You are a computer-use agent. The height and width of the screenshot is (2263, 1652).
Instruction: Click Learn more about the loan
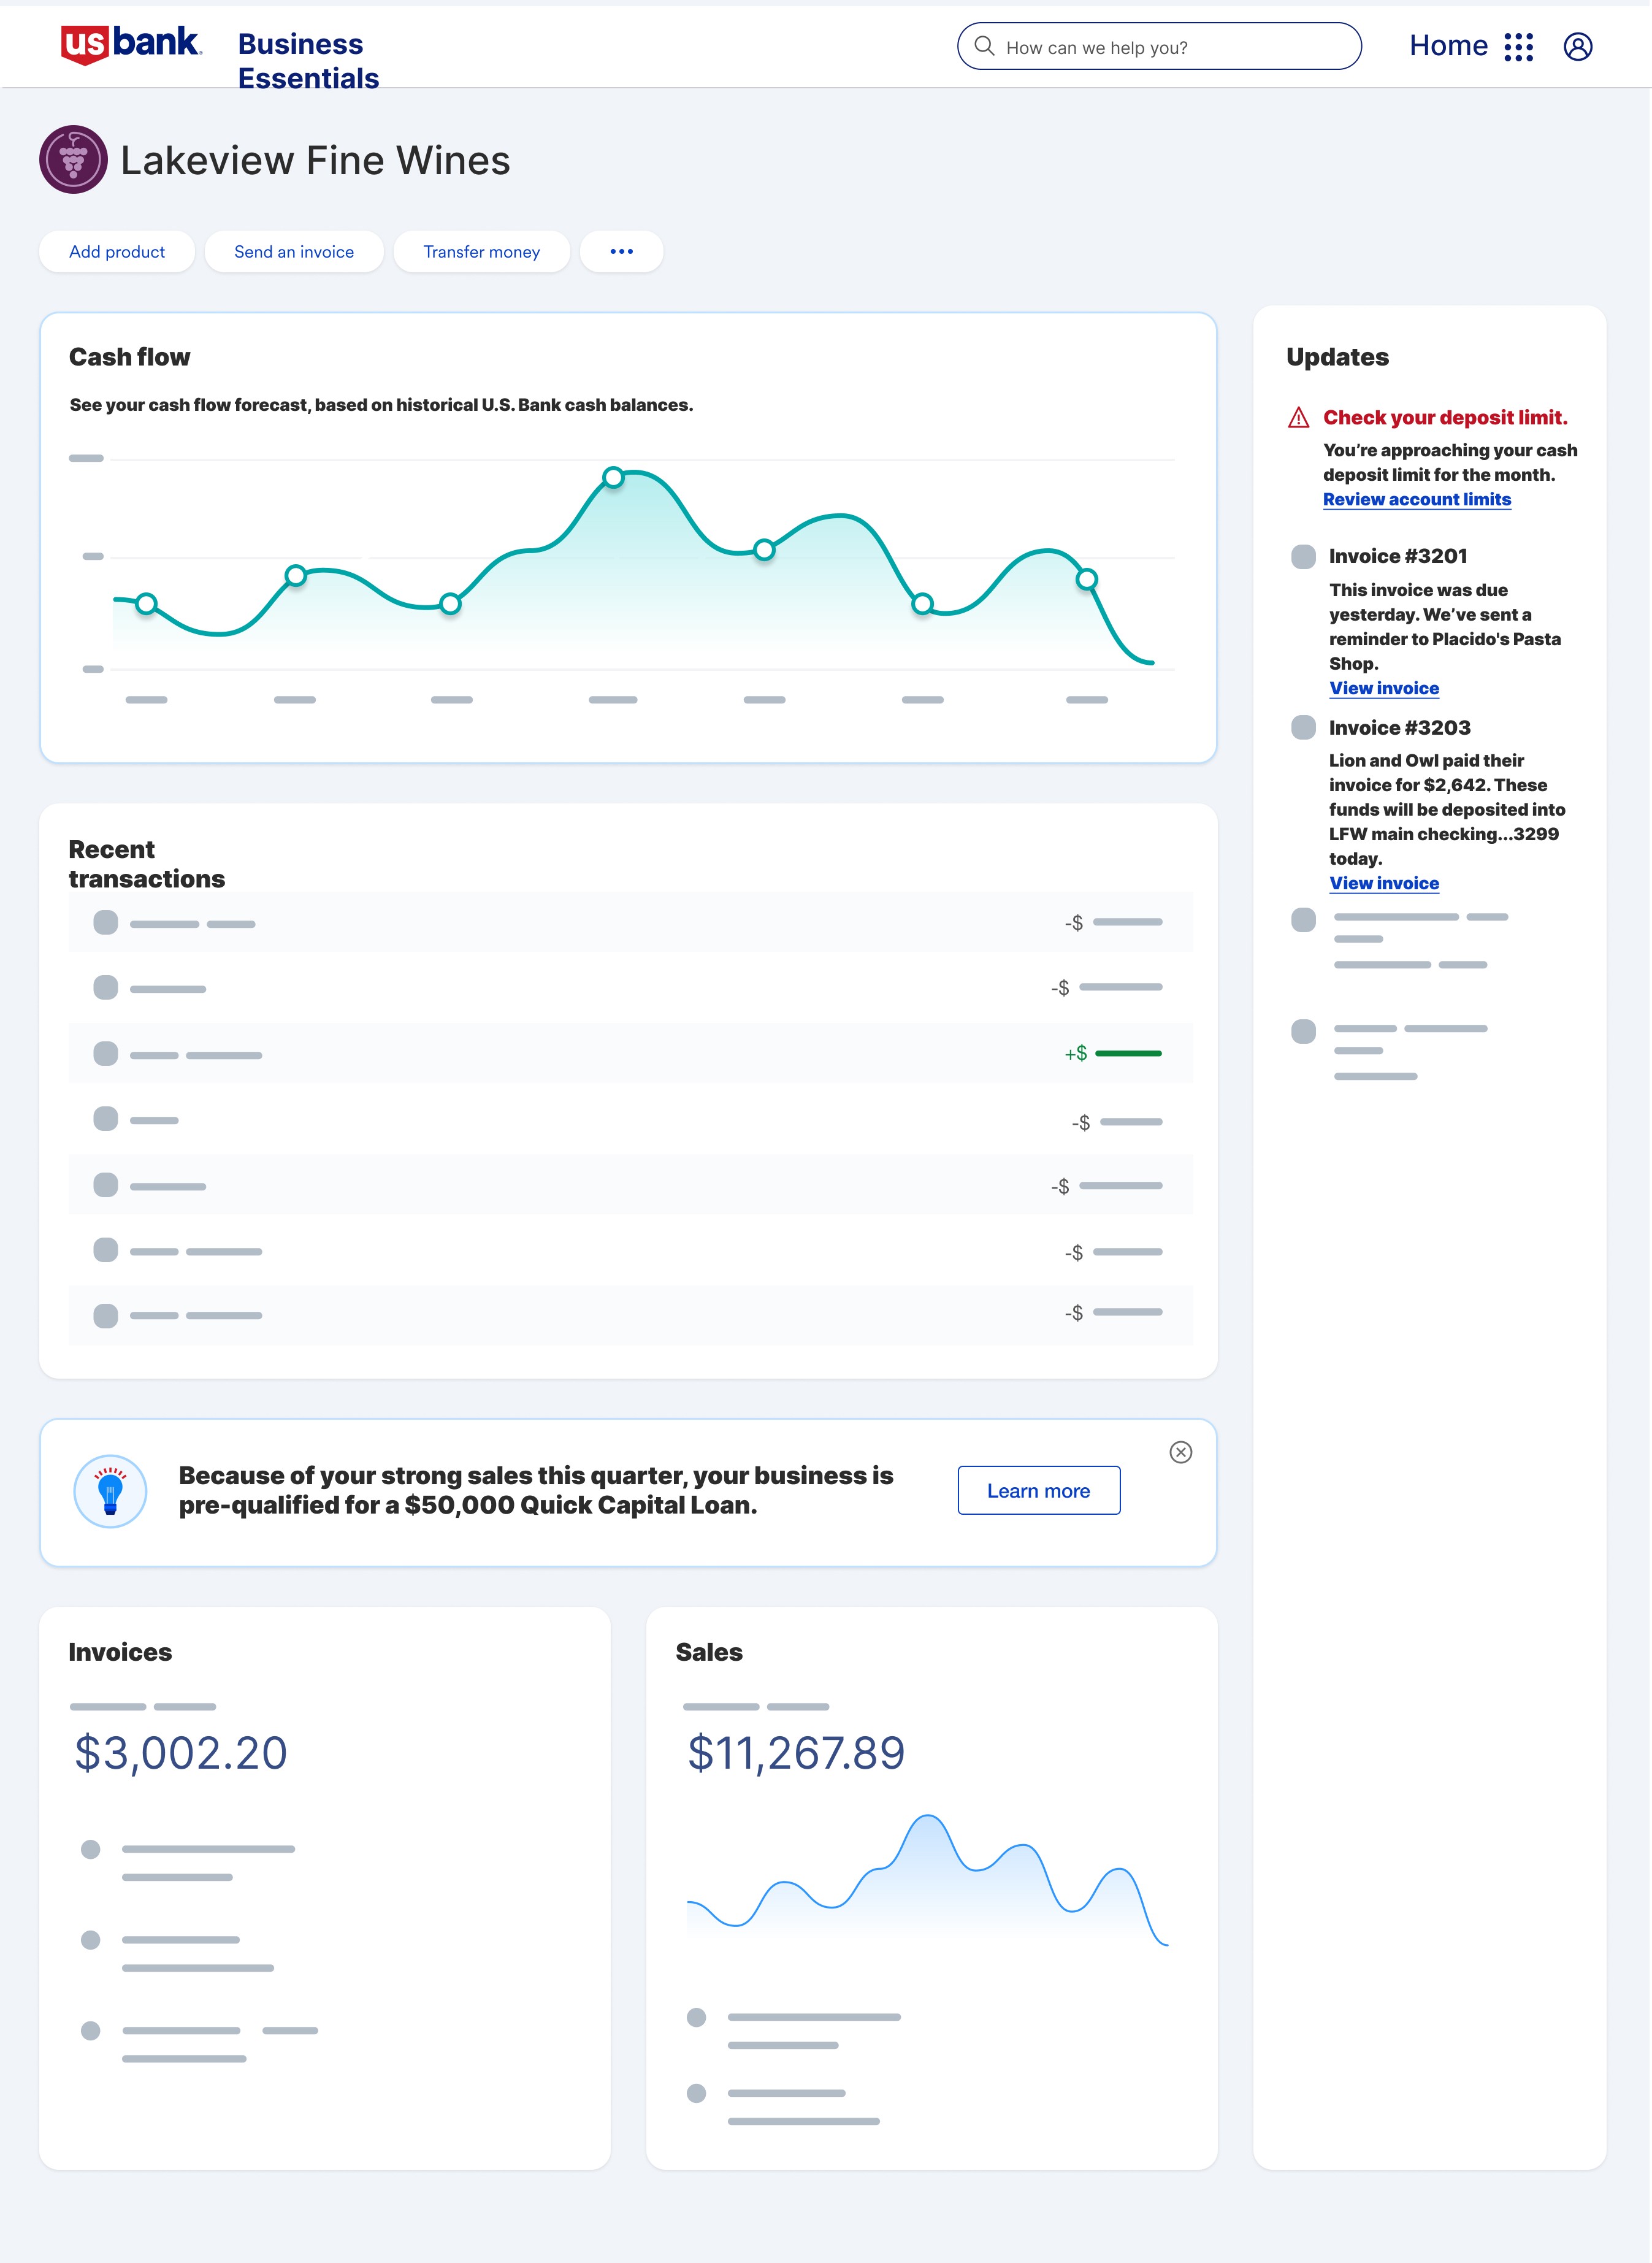(1038, 1490)
